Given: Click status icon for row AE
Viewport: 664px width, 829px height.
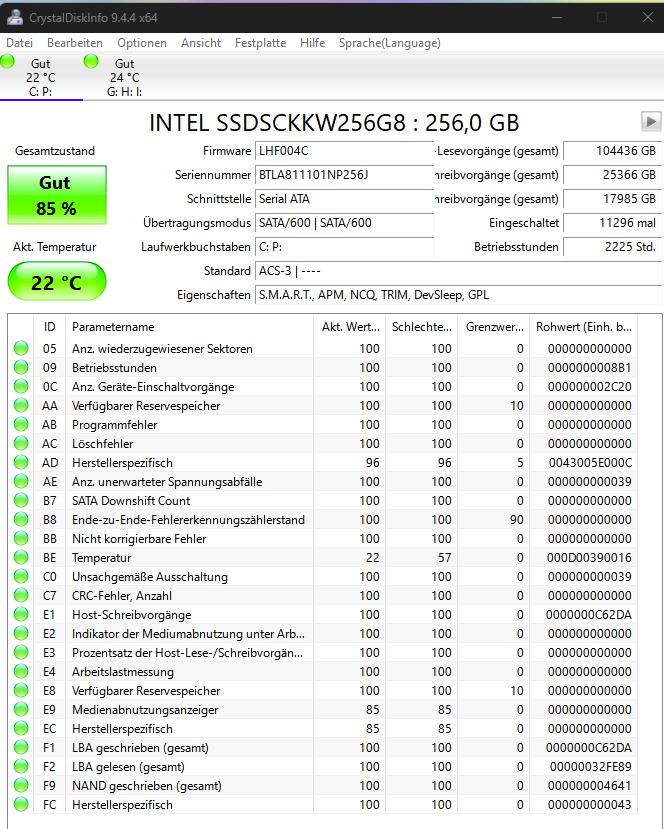Looking at the screenshot, I should [21, 482].
